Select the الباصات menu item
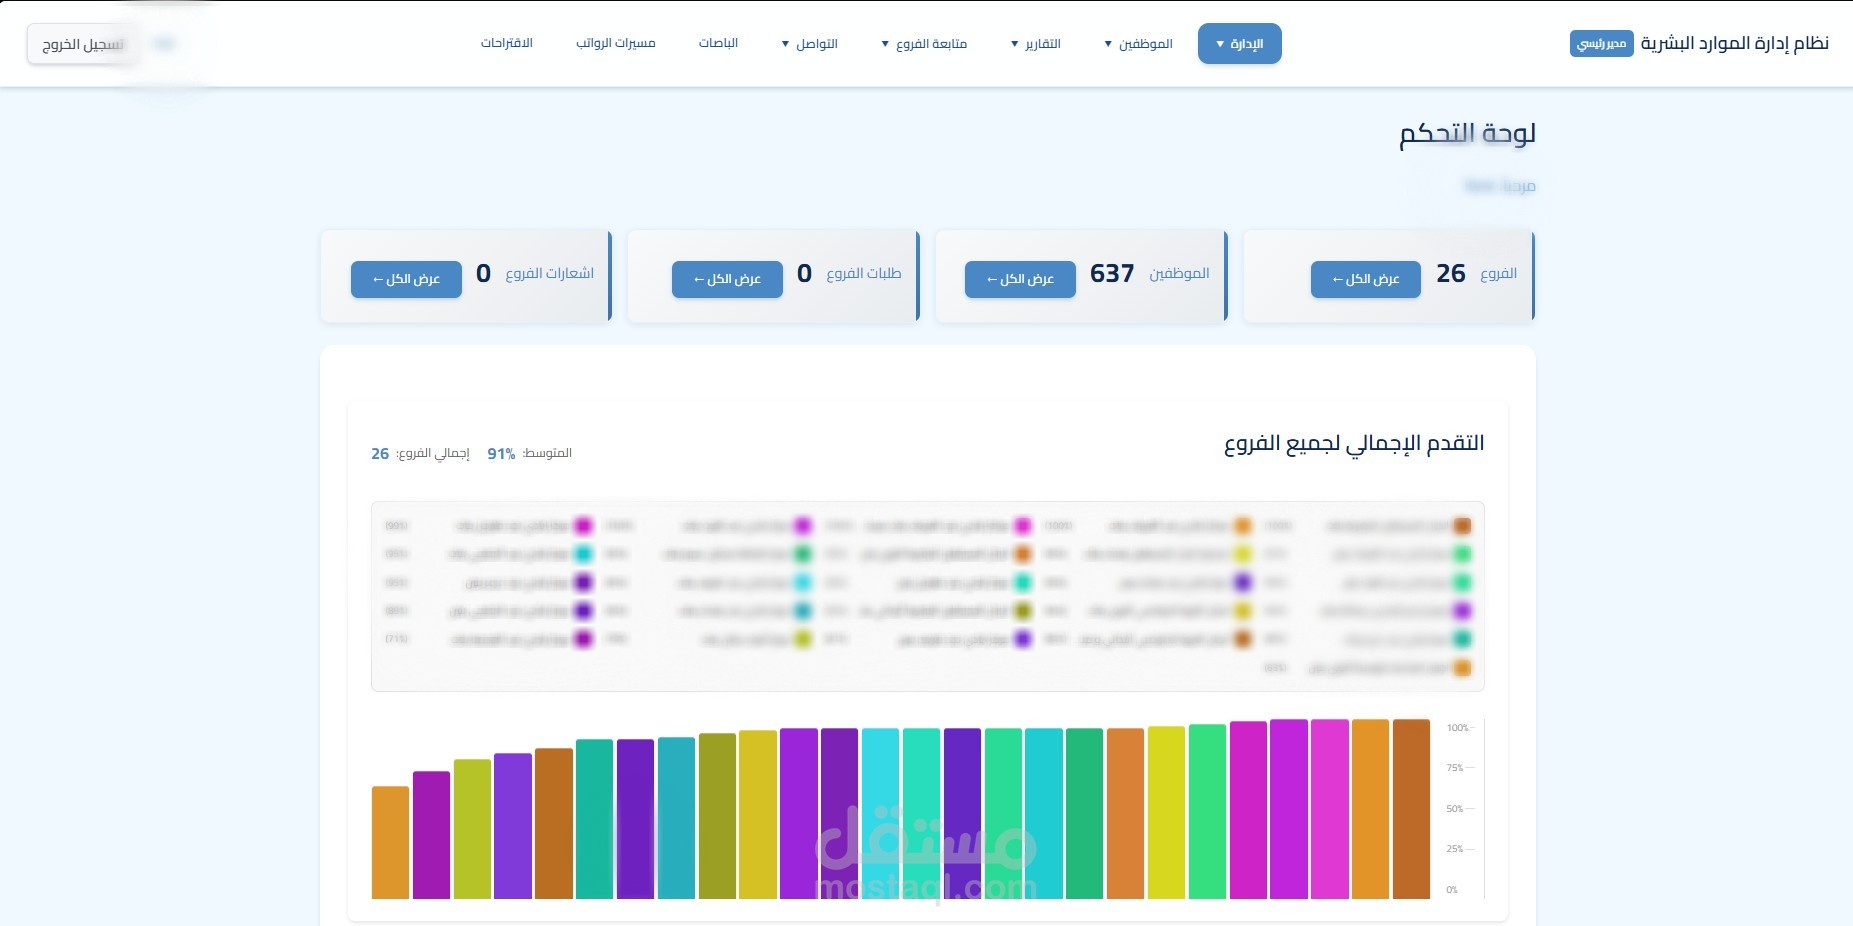 click(717, 43)
